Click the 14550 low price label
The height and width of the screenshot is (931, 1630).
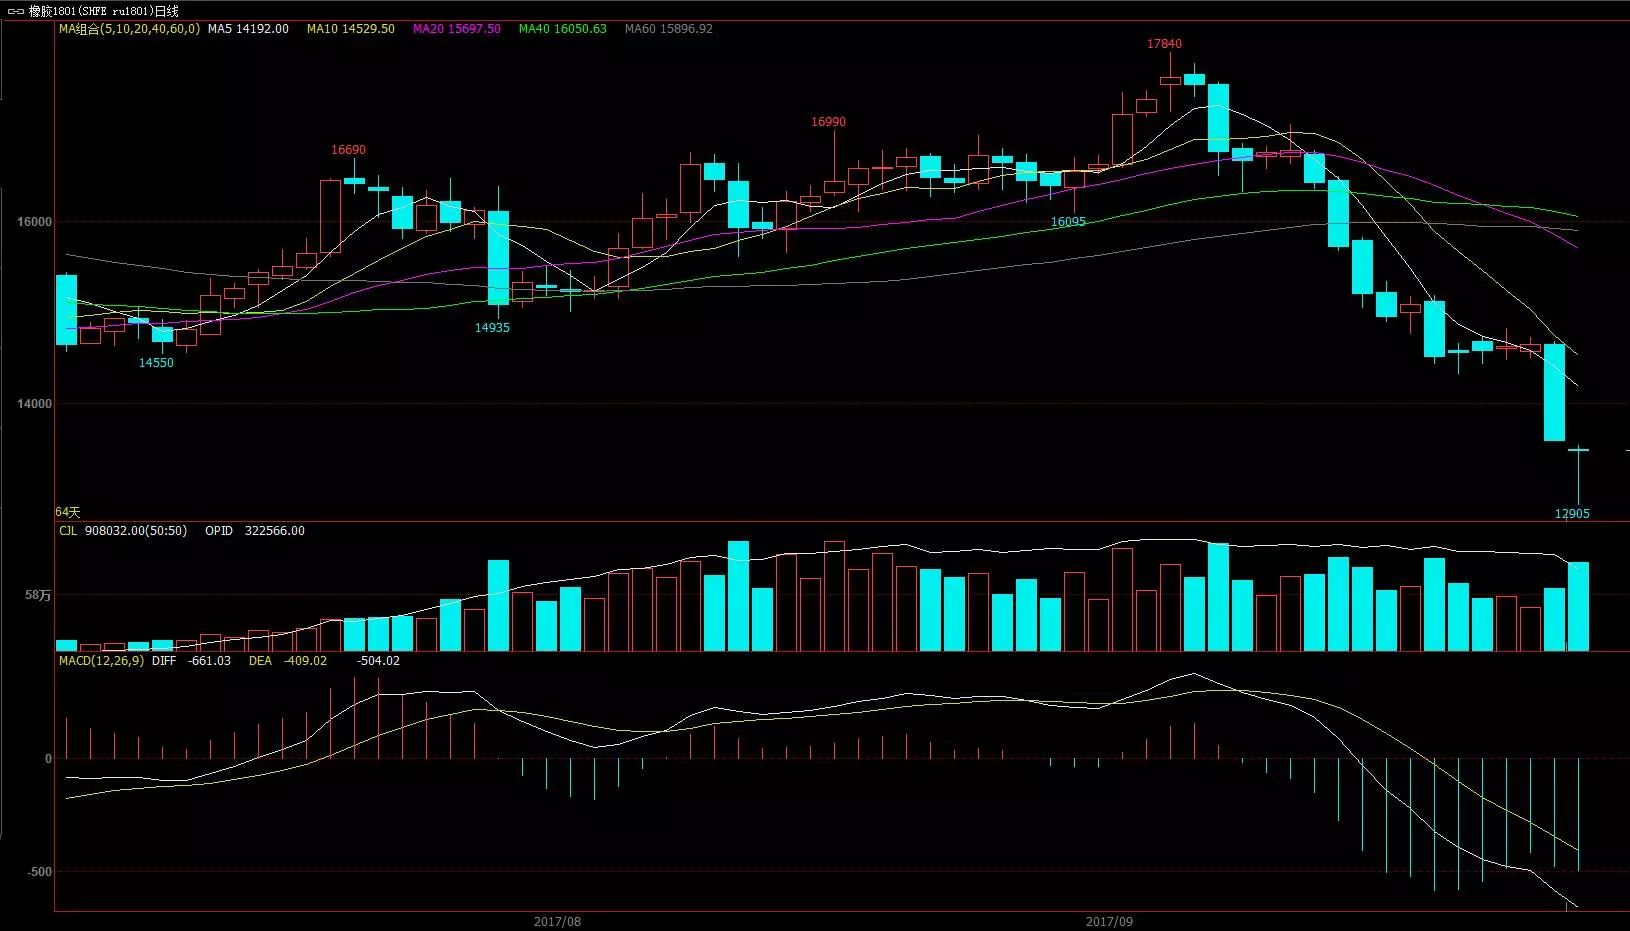pos(156,363)
